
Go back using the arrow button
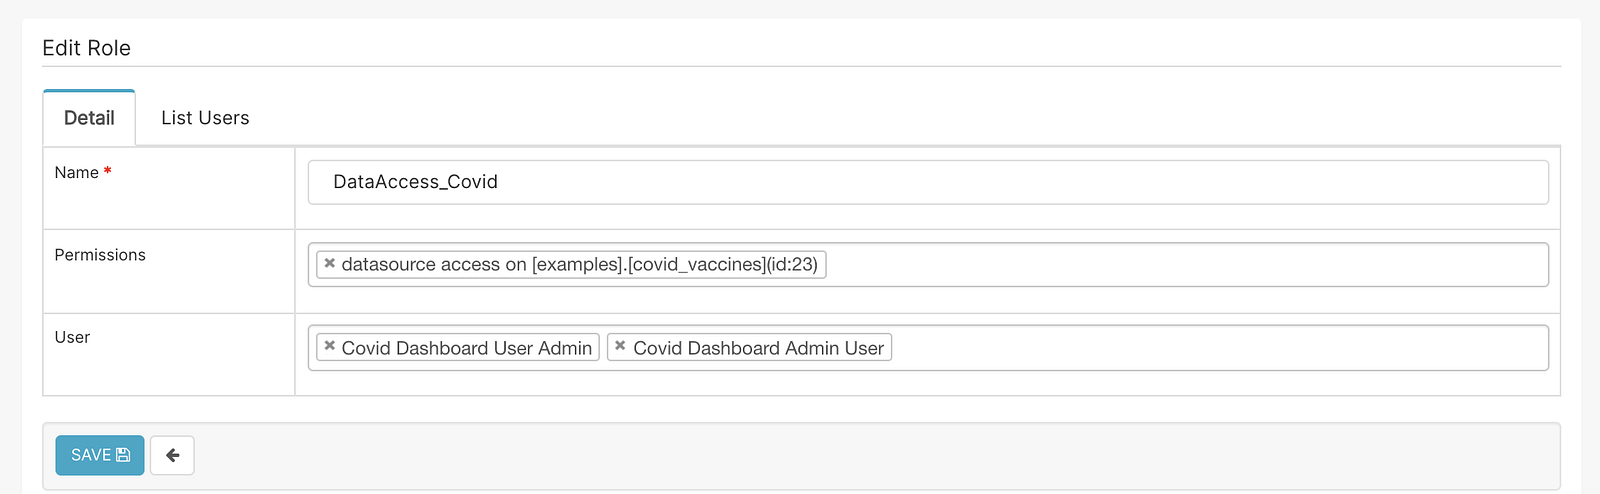click(x=172, y=456)
